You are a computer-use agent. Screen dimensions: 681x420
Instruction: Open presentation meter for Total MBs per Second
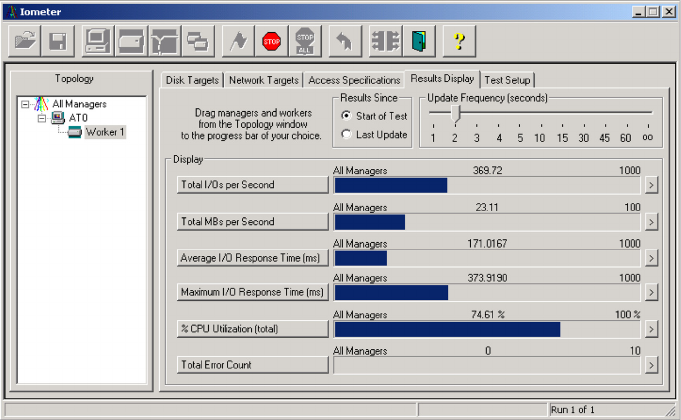pyautogui.click(x=651, y=222)
